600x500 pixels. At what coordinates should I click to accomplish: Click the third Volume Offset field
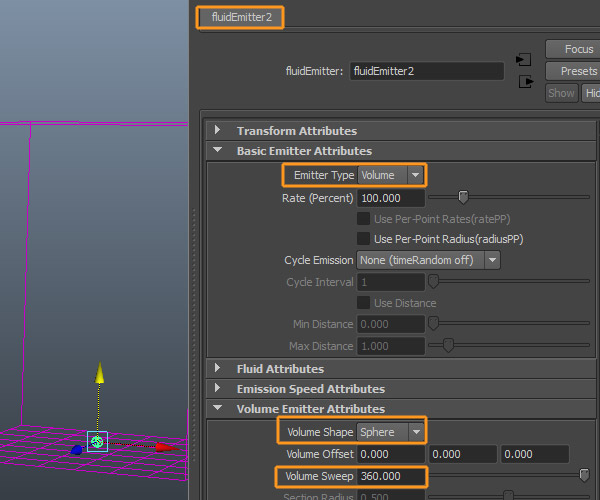coord(535,454)
